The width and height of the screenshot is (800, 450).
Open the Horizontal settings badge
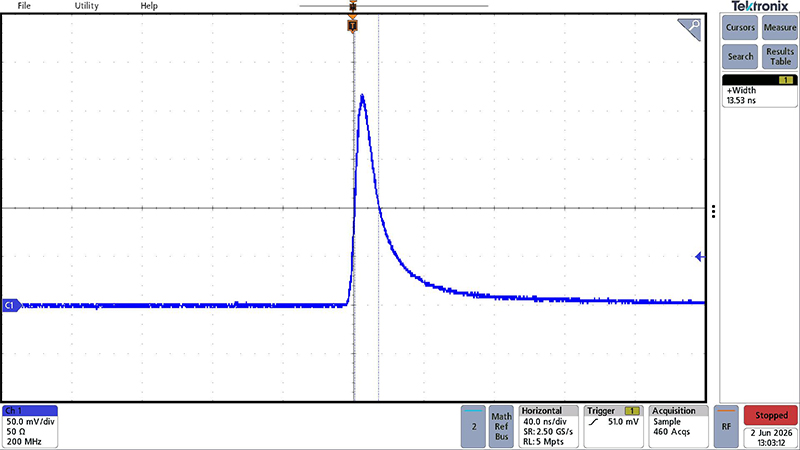coord(548,427)
